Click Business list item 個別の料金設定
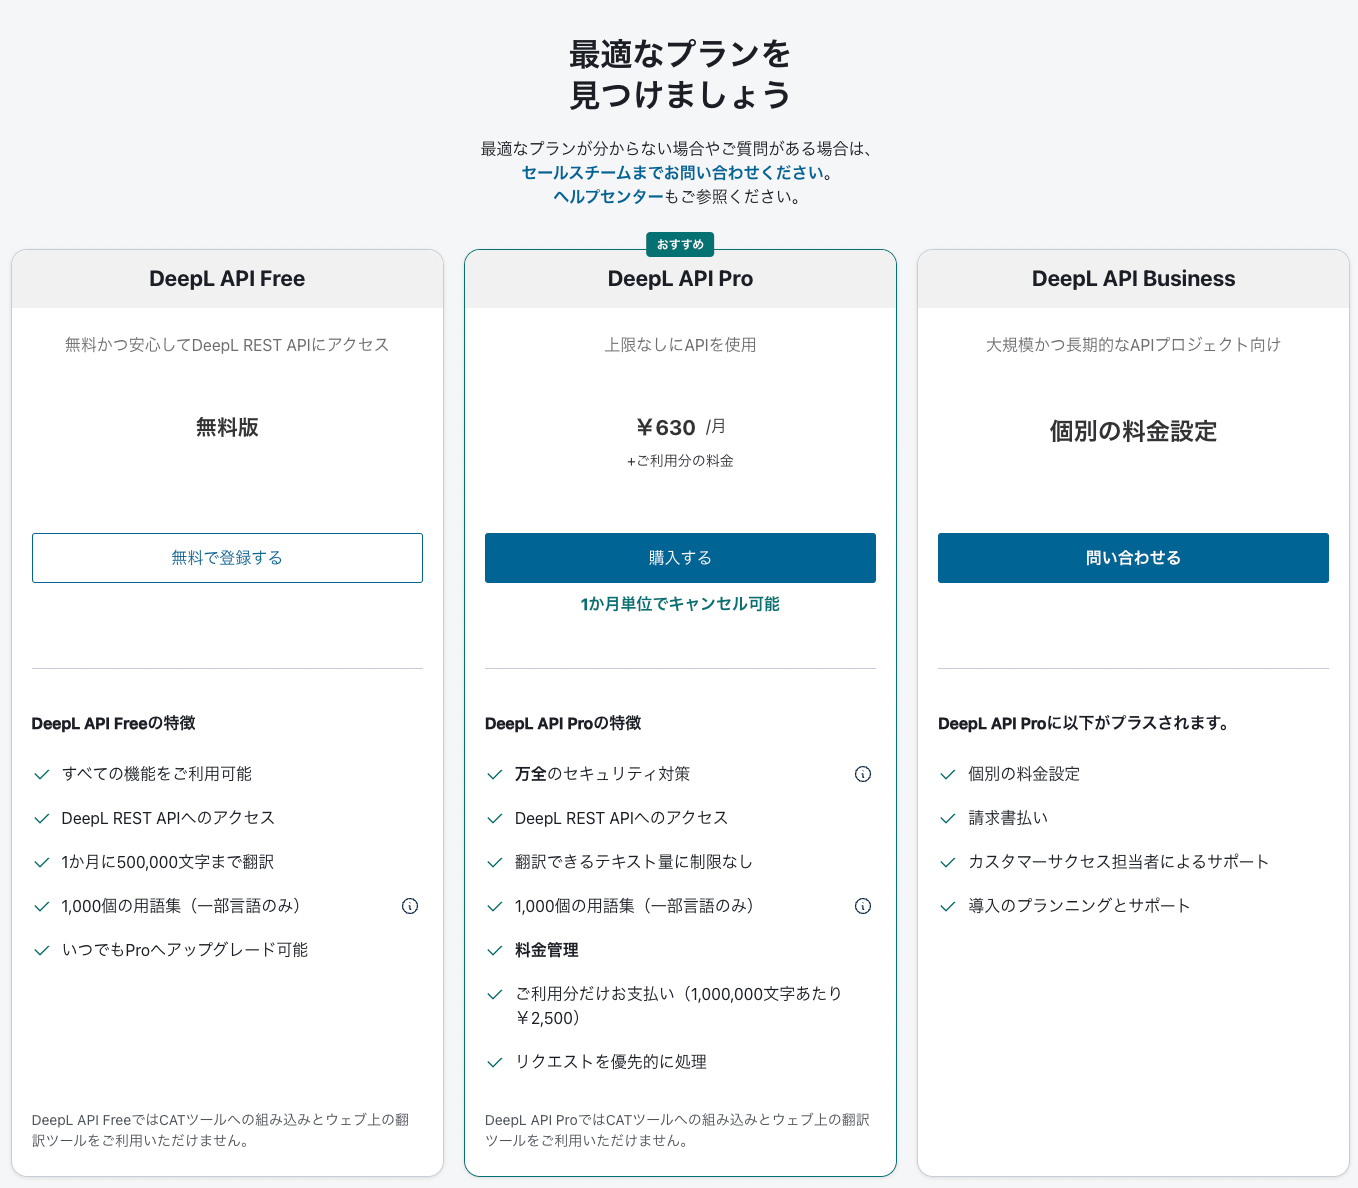The height and width of the screenshot is (1188, 1358). pos(1024,774)
